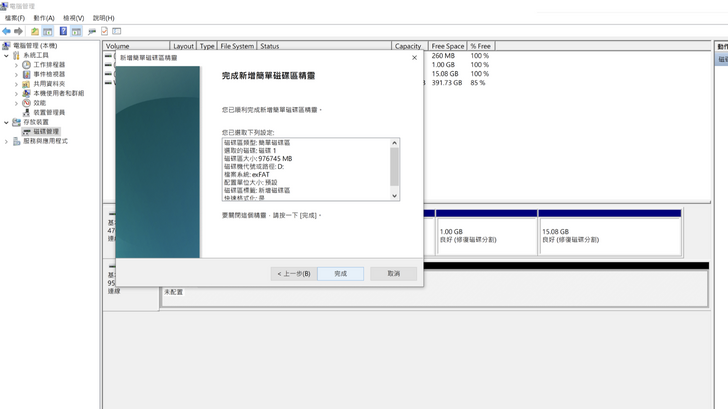
Task: Sort by the Volume column header
Action: pos(136,46)
